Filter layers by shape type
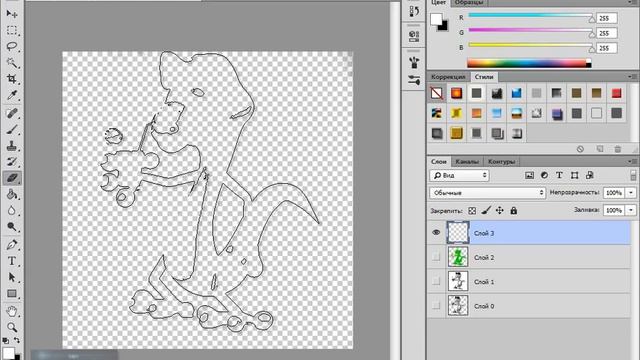This screenshot has height=360, width=640. click(574, 176)
